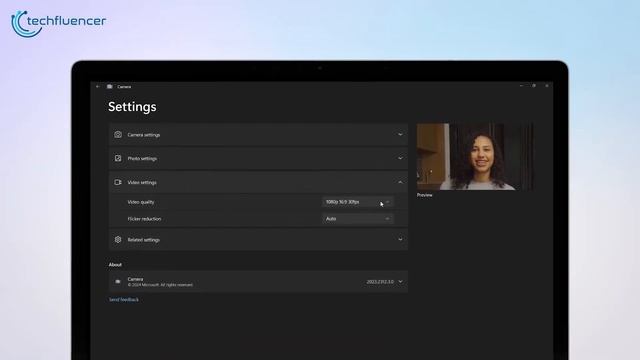Viewport: 640px width, 360px height.
Task: Click the camera icon beside Camera settings
Action: coord(118,135)
